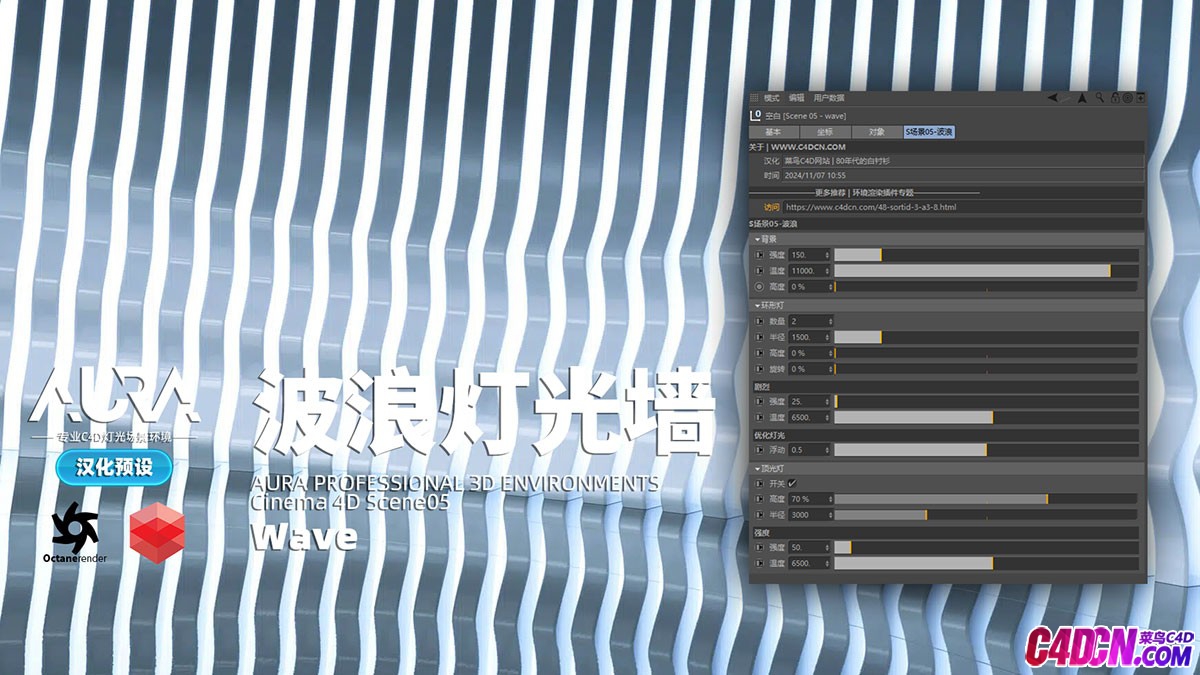Screen dimensions: 1200x675
Task: Click the 数量 value field showing 2
Action: coord(810,321)
